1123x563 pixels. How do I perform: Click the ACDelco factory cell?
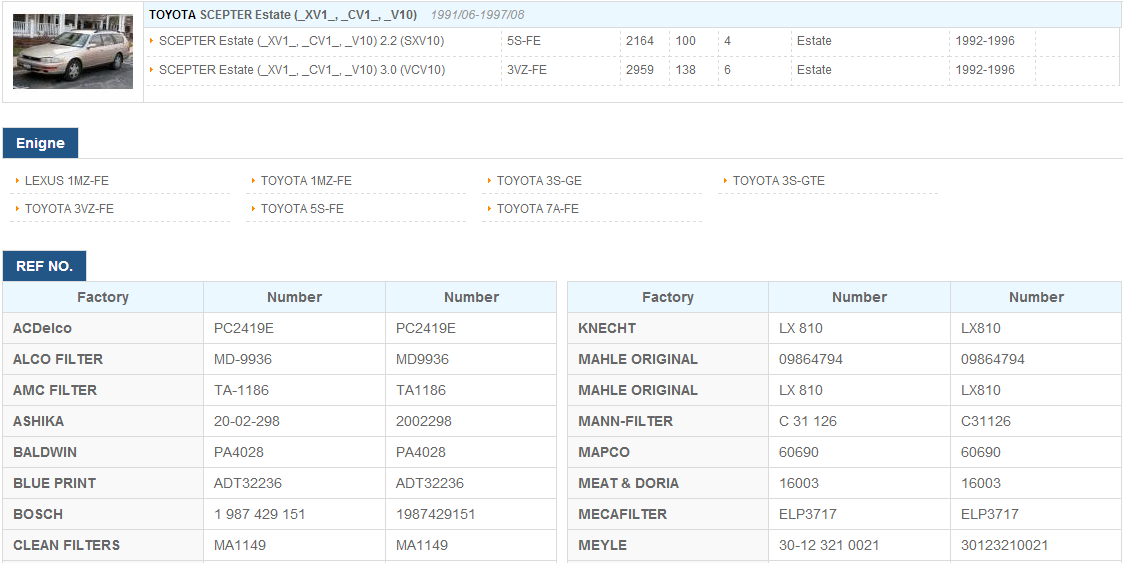point(103,328)
